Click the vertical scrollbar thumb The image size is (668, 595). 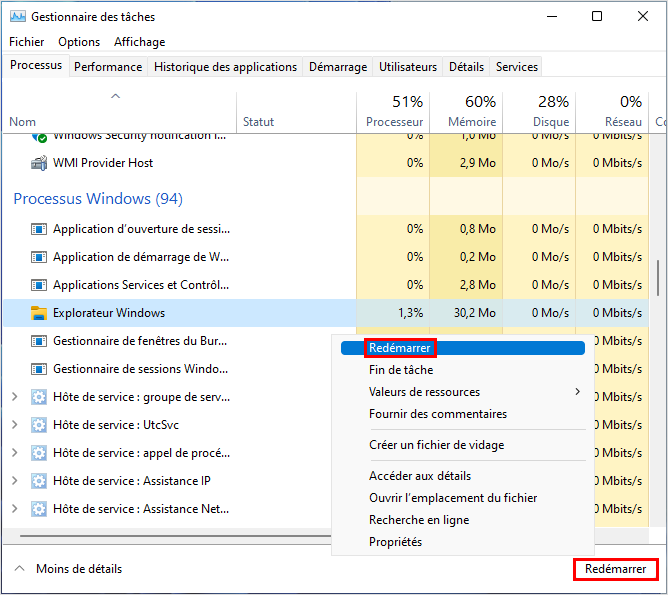coord(658,278)
